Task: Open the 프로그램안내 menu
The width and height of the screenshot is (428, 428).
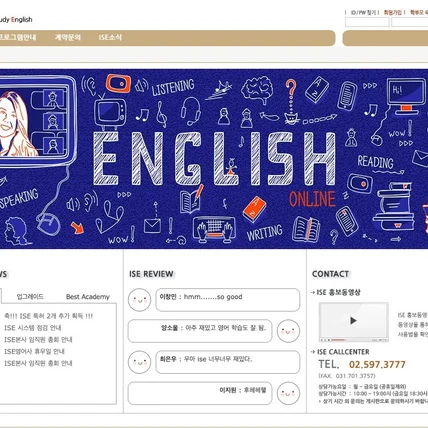Action: pyautogui.click(x=18, y=37)
